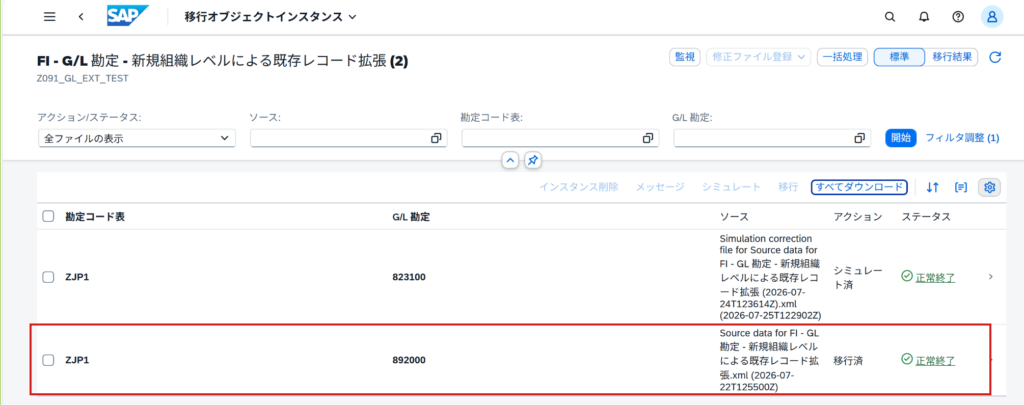
Task: Open value help for ソース field
Action: tap(436, 138)
